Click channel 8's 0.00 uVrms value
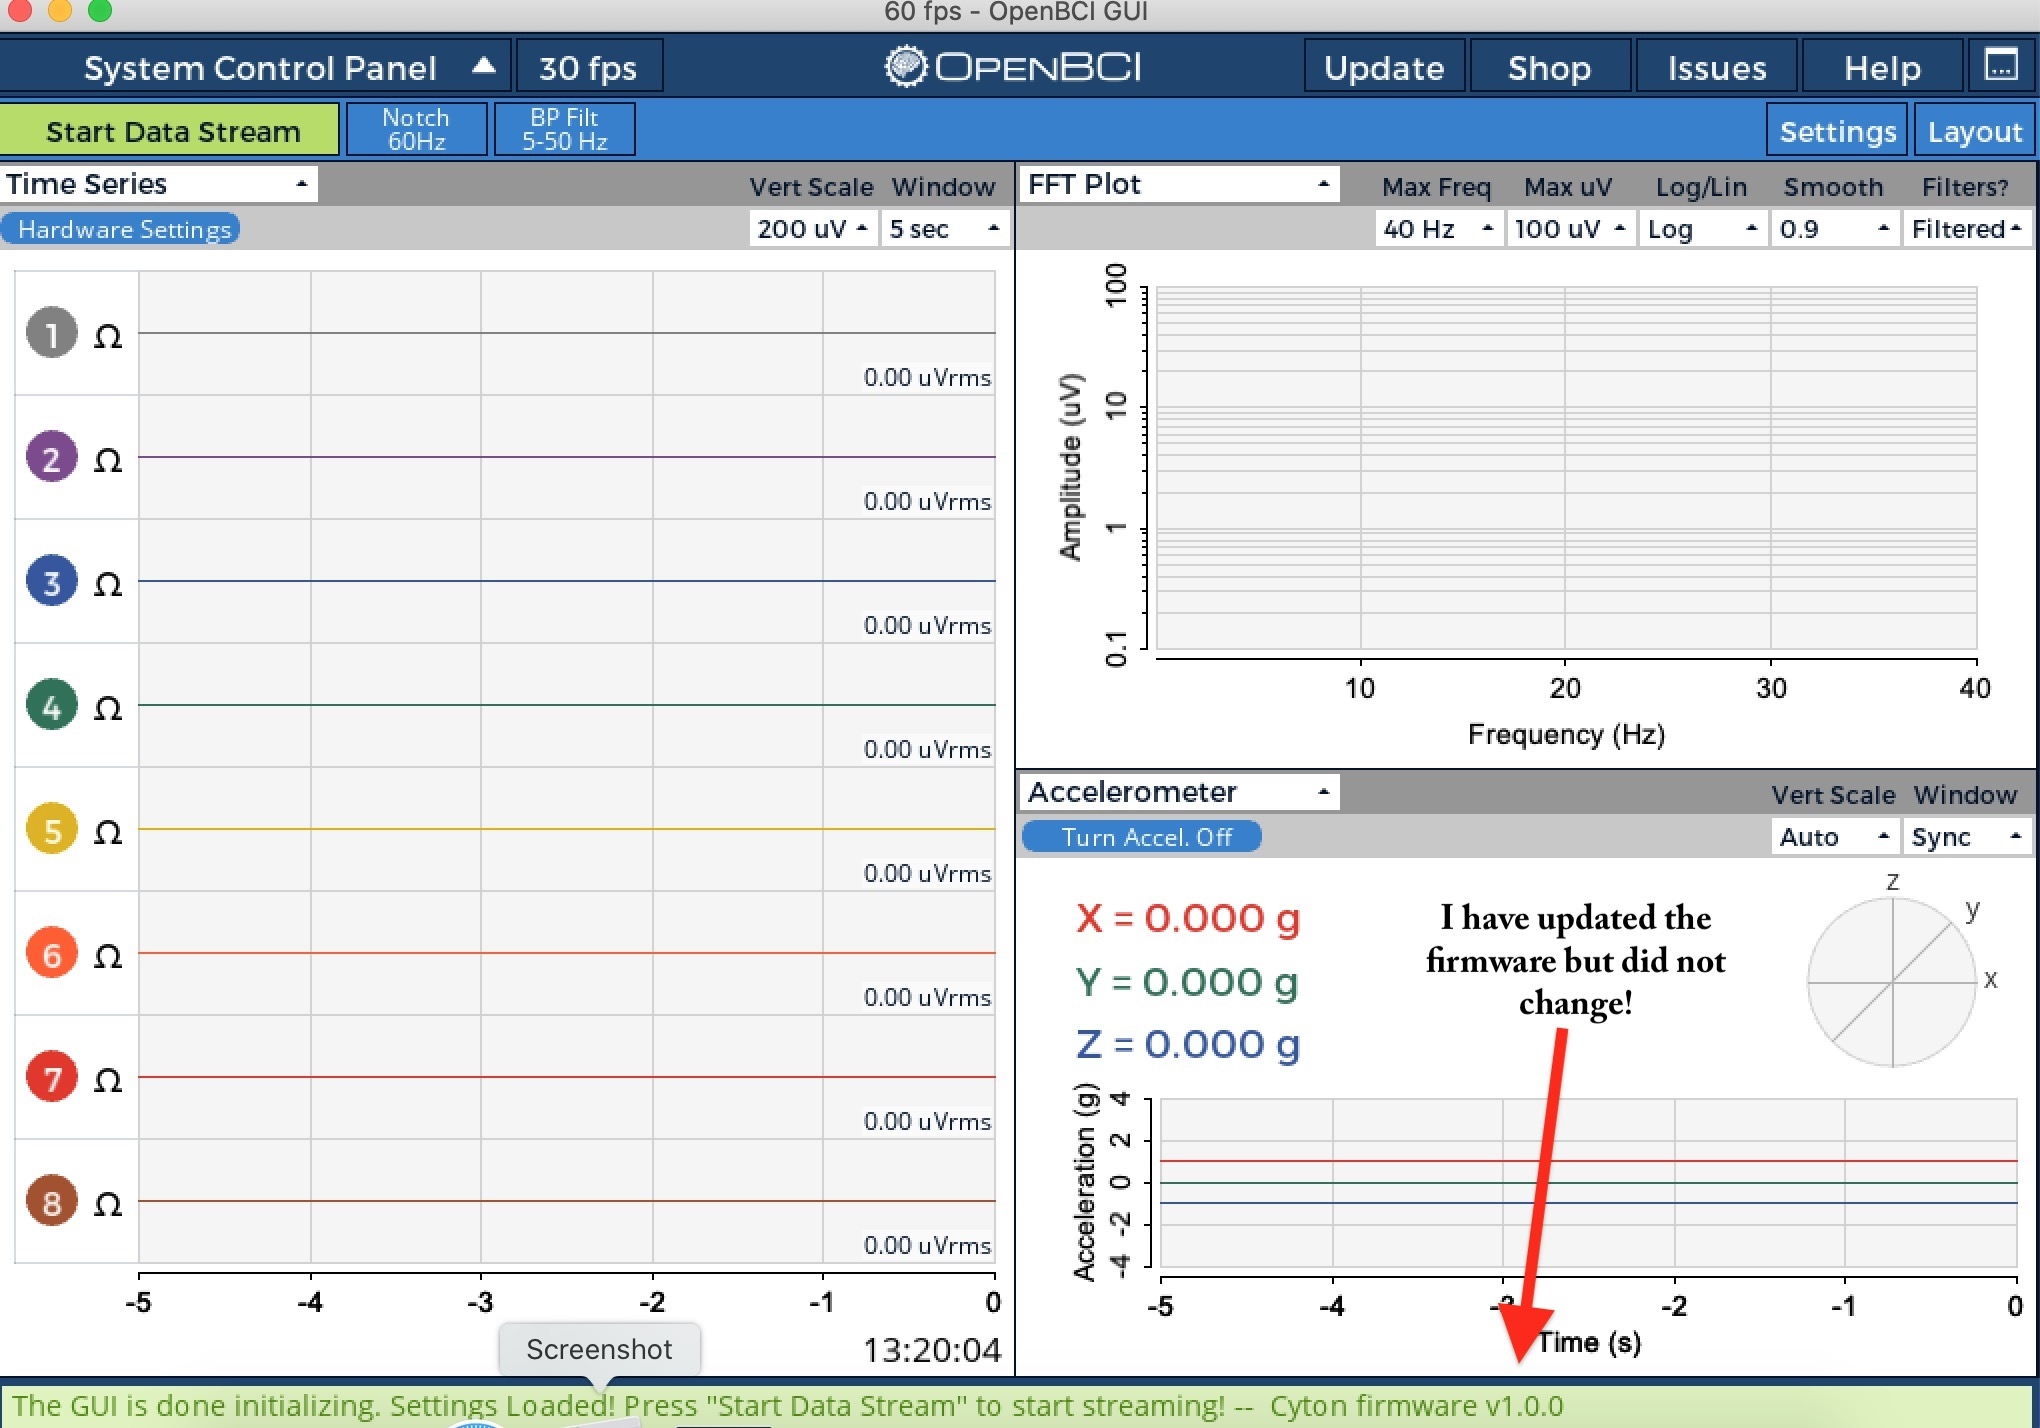The width and height of the screenshot is (2040, 1428). (927, 1245)
